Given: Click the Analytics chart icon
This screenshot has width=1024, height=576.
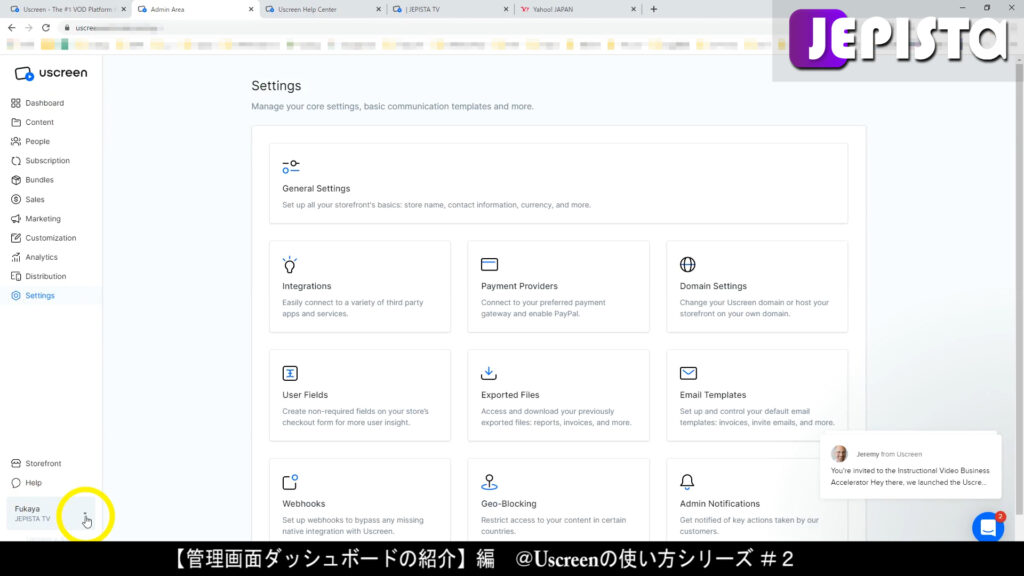Looking at the screenshot, I should point(16,257).
